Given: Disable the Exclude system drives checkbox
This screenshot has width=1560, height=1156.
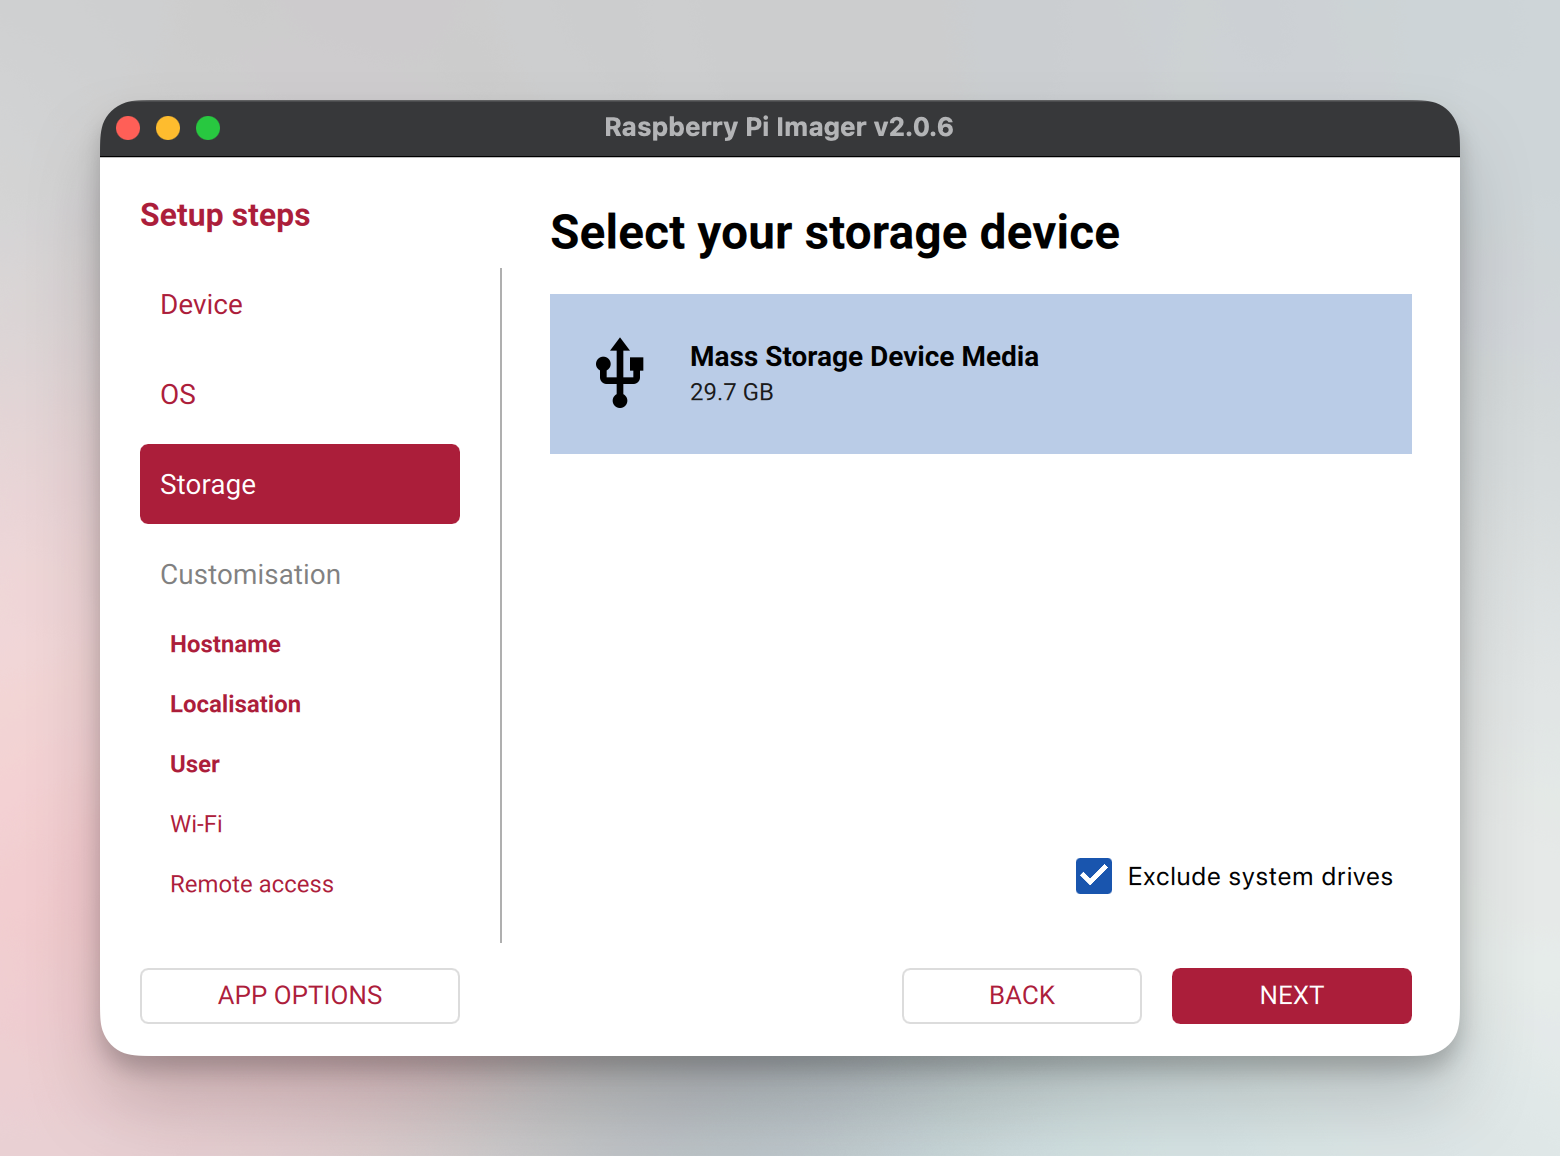Looking at the screenshot, I should 1094,876.
